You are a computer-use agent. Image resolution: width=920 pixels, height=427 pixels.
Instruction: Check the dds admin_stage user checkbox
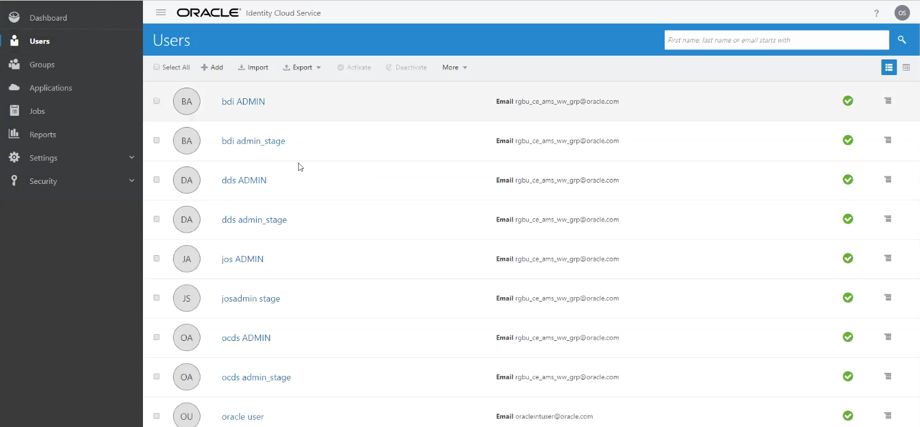tap(157, 219)
